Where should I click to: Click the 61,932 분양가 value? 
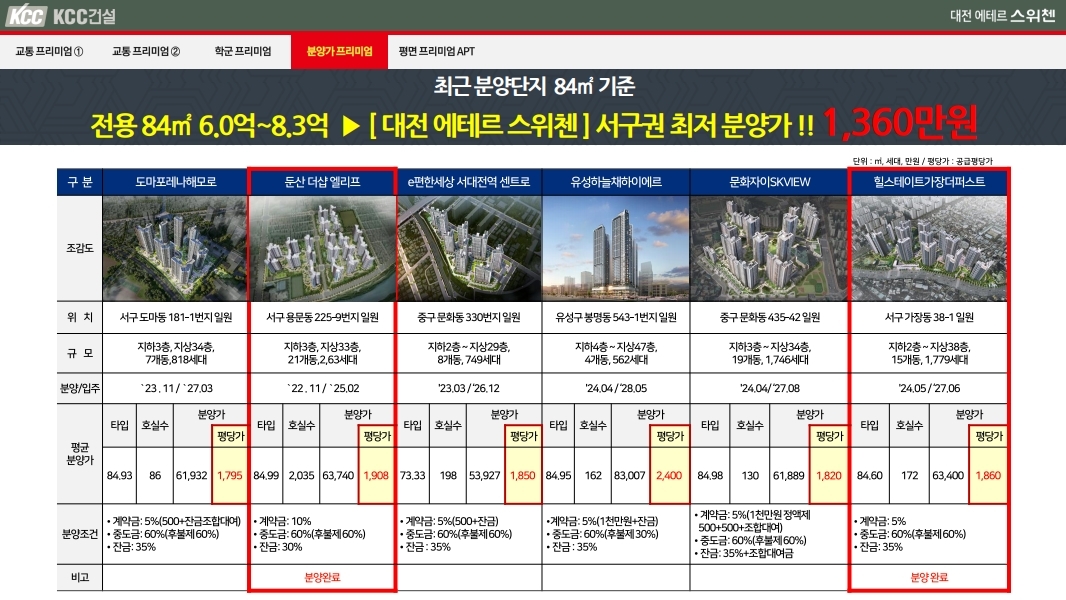(192, 476)
